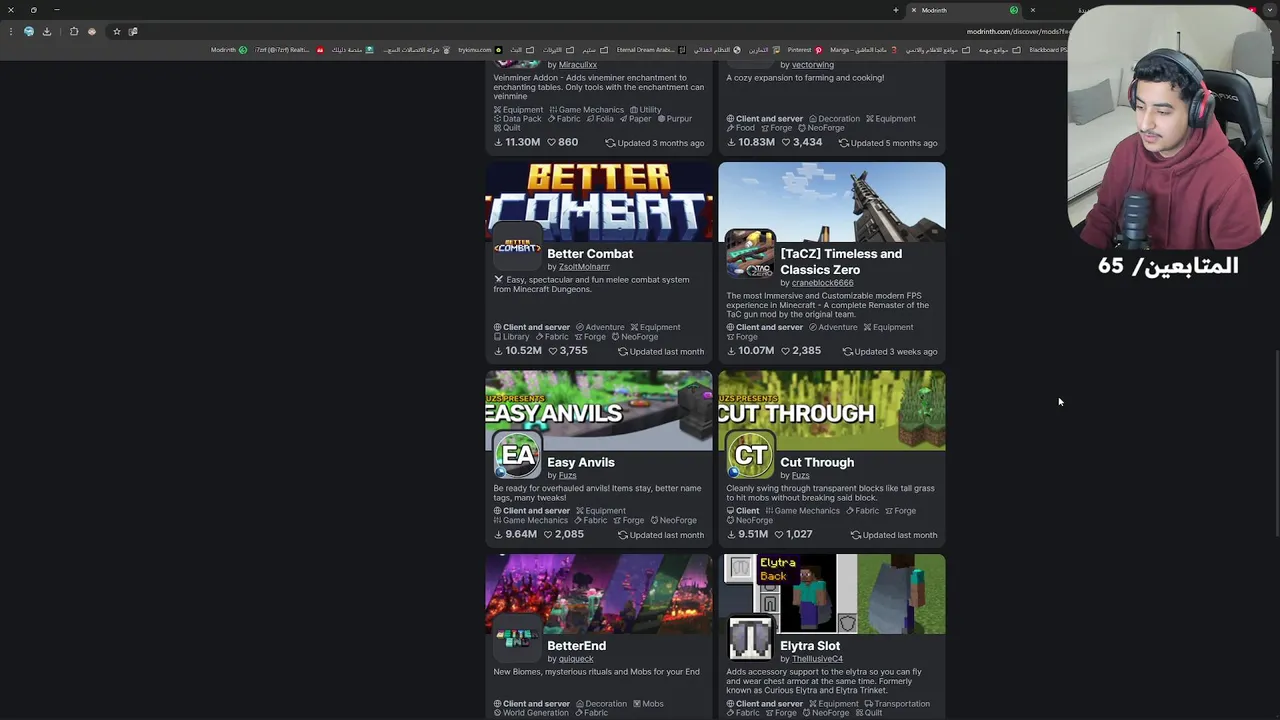This screenshot has height=720, width=1280.
Task: Open author vectorwing profile
Action: [813, 65]
